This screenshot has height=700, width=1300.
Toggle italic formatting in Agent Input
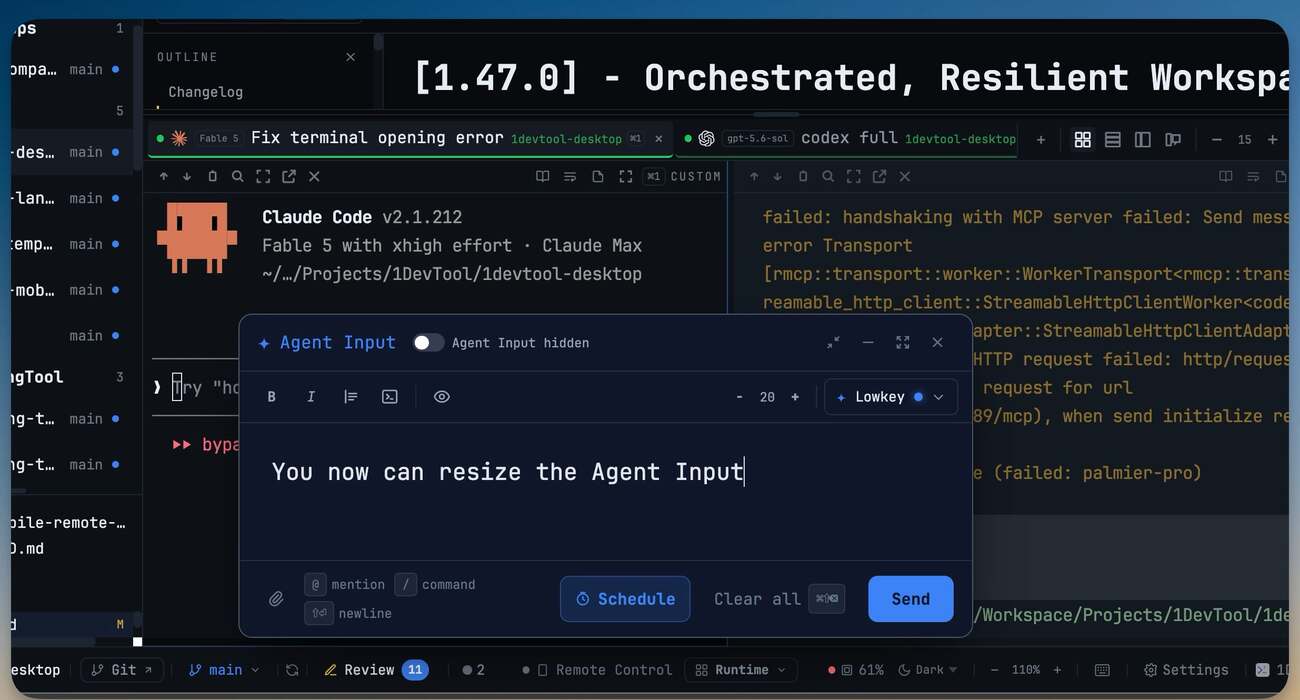(x=311, y=397)
